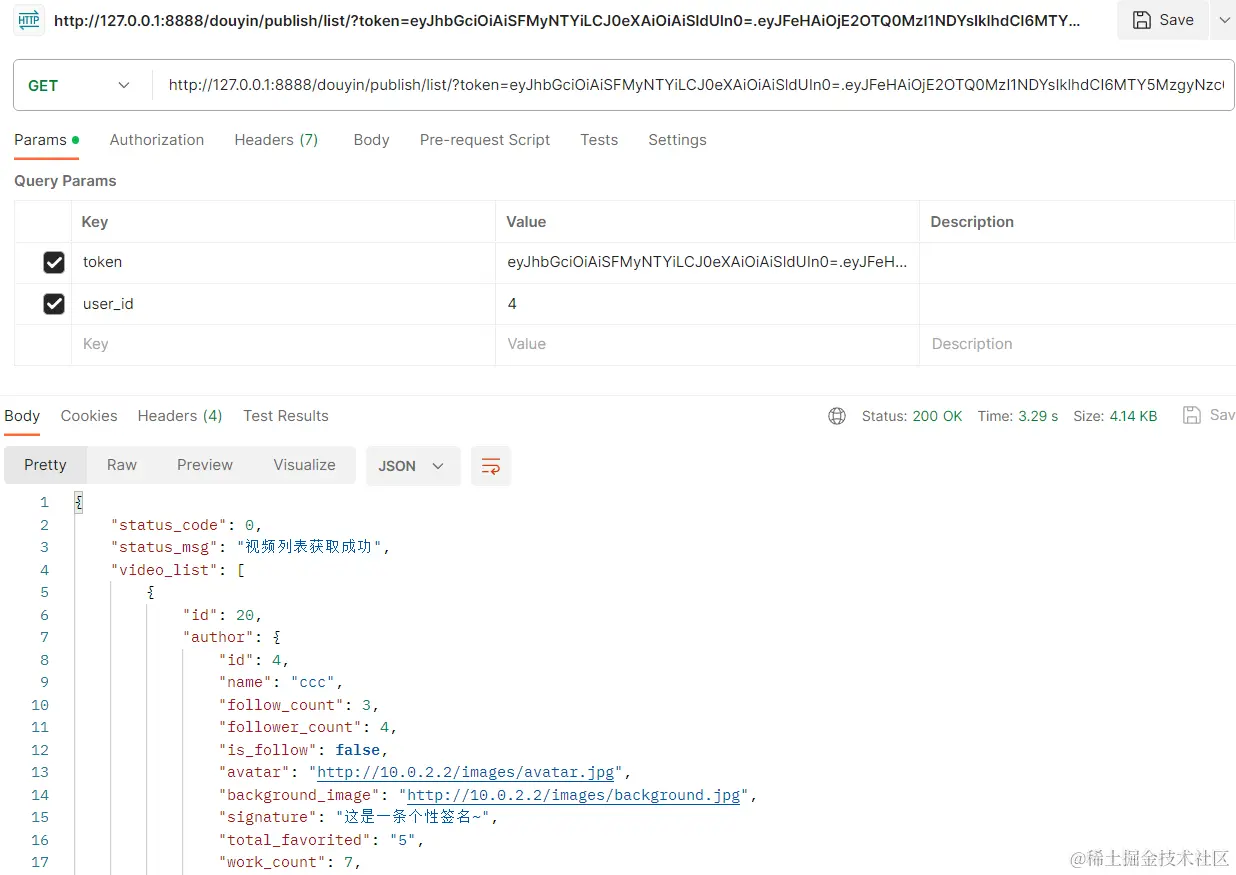The image size is (1236, 875).
Task: Expand the arrow next to Save button
Action: pos(1224,20)
